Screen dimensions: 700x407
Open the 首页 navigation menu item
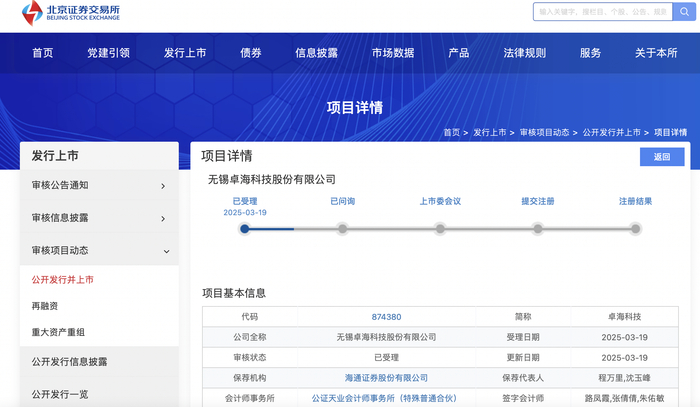(x=43, y=54)
